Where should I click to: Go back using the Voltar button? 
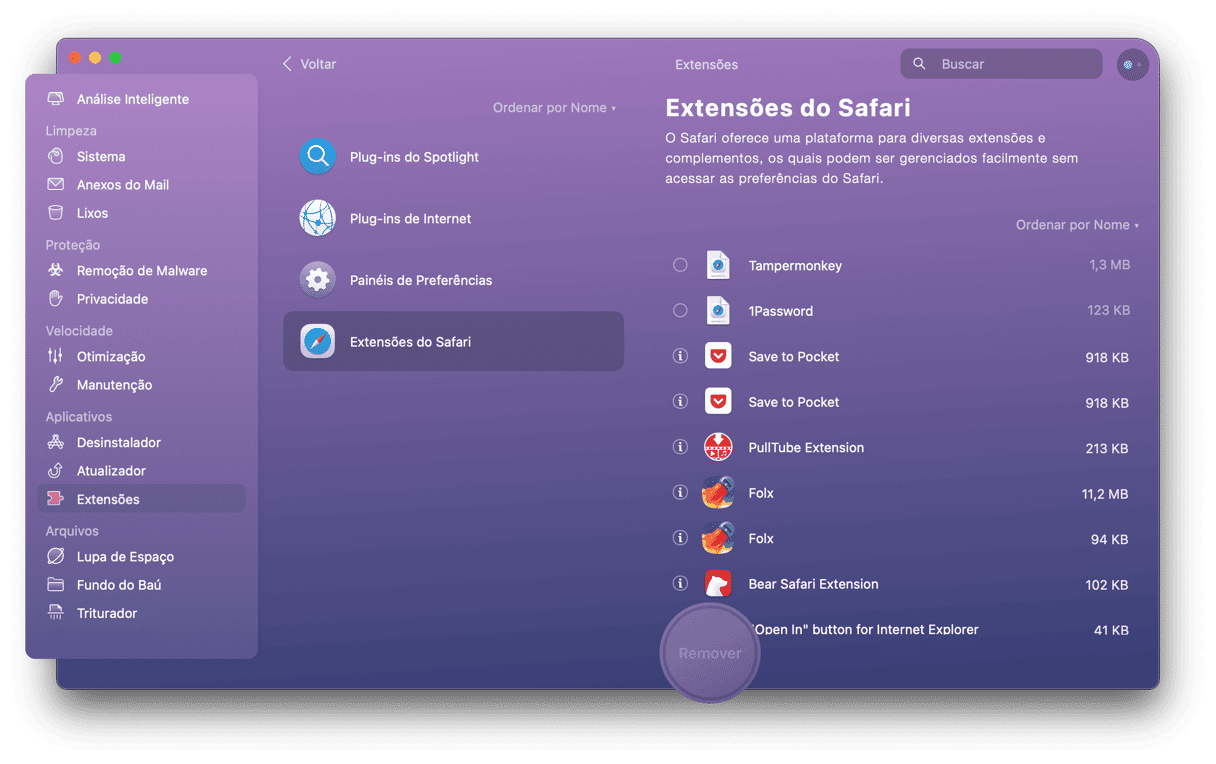pyautogui.click(x=309, y=64)
